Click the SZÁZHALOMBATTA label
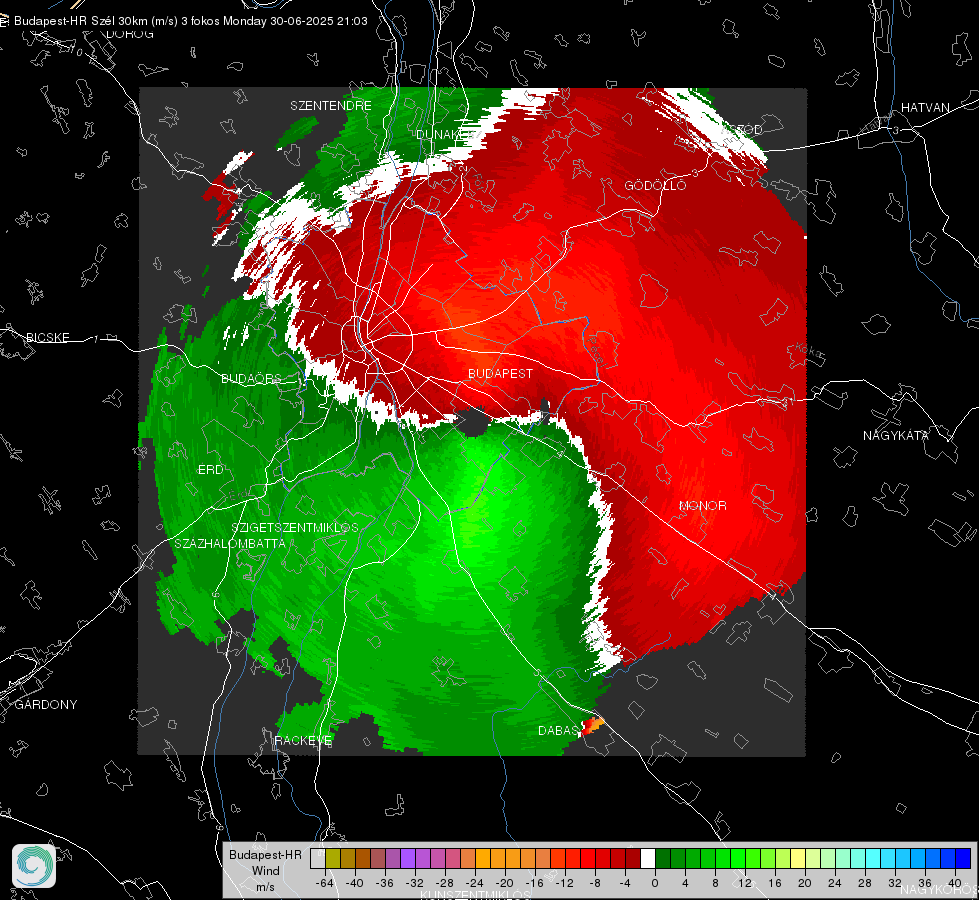 click(230, 543)
